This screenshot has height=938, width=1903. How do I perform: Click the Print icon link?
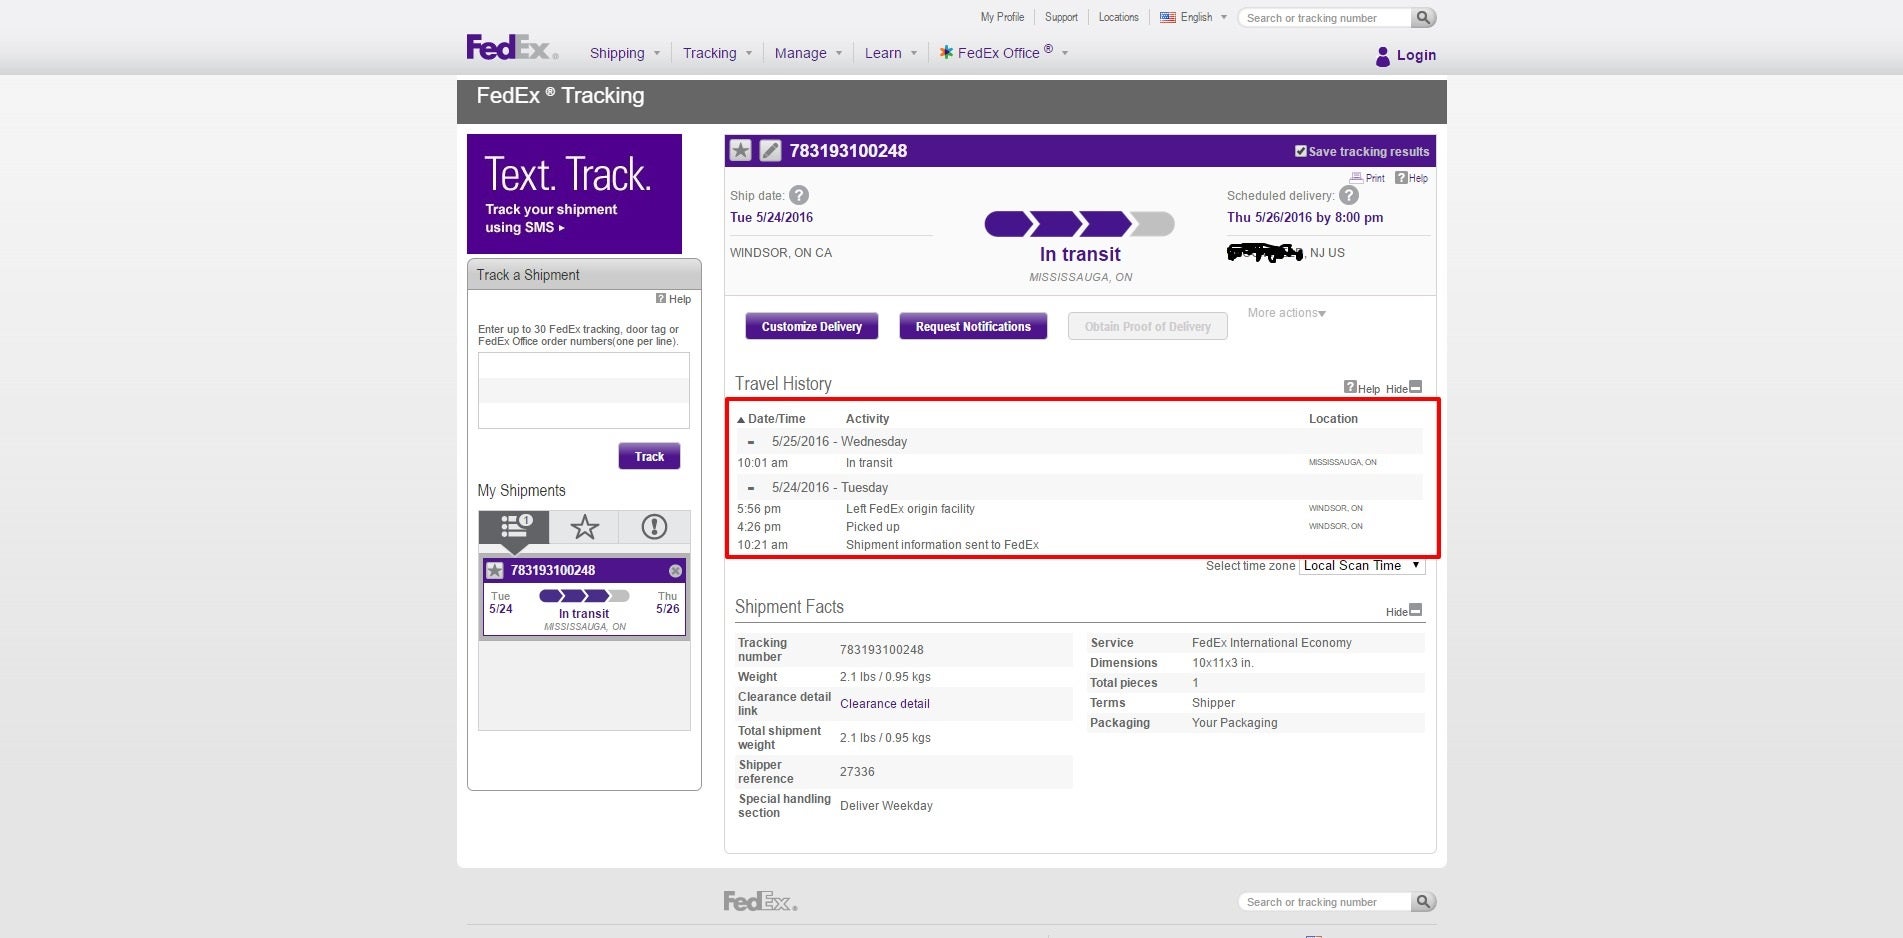pyautogui.click(x=1367, y=178)
